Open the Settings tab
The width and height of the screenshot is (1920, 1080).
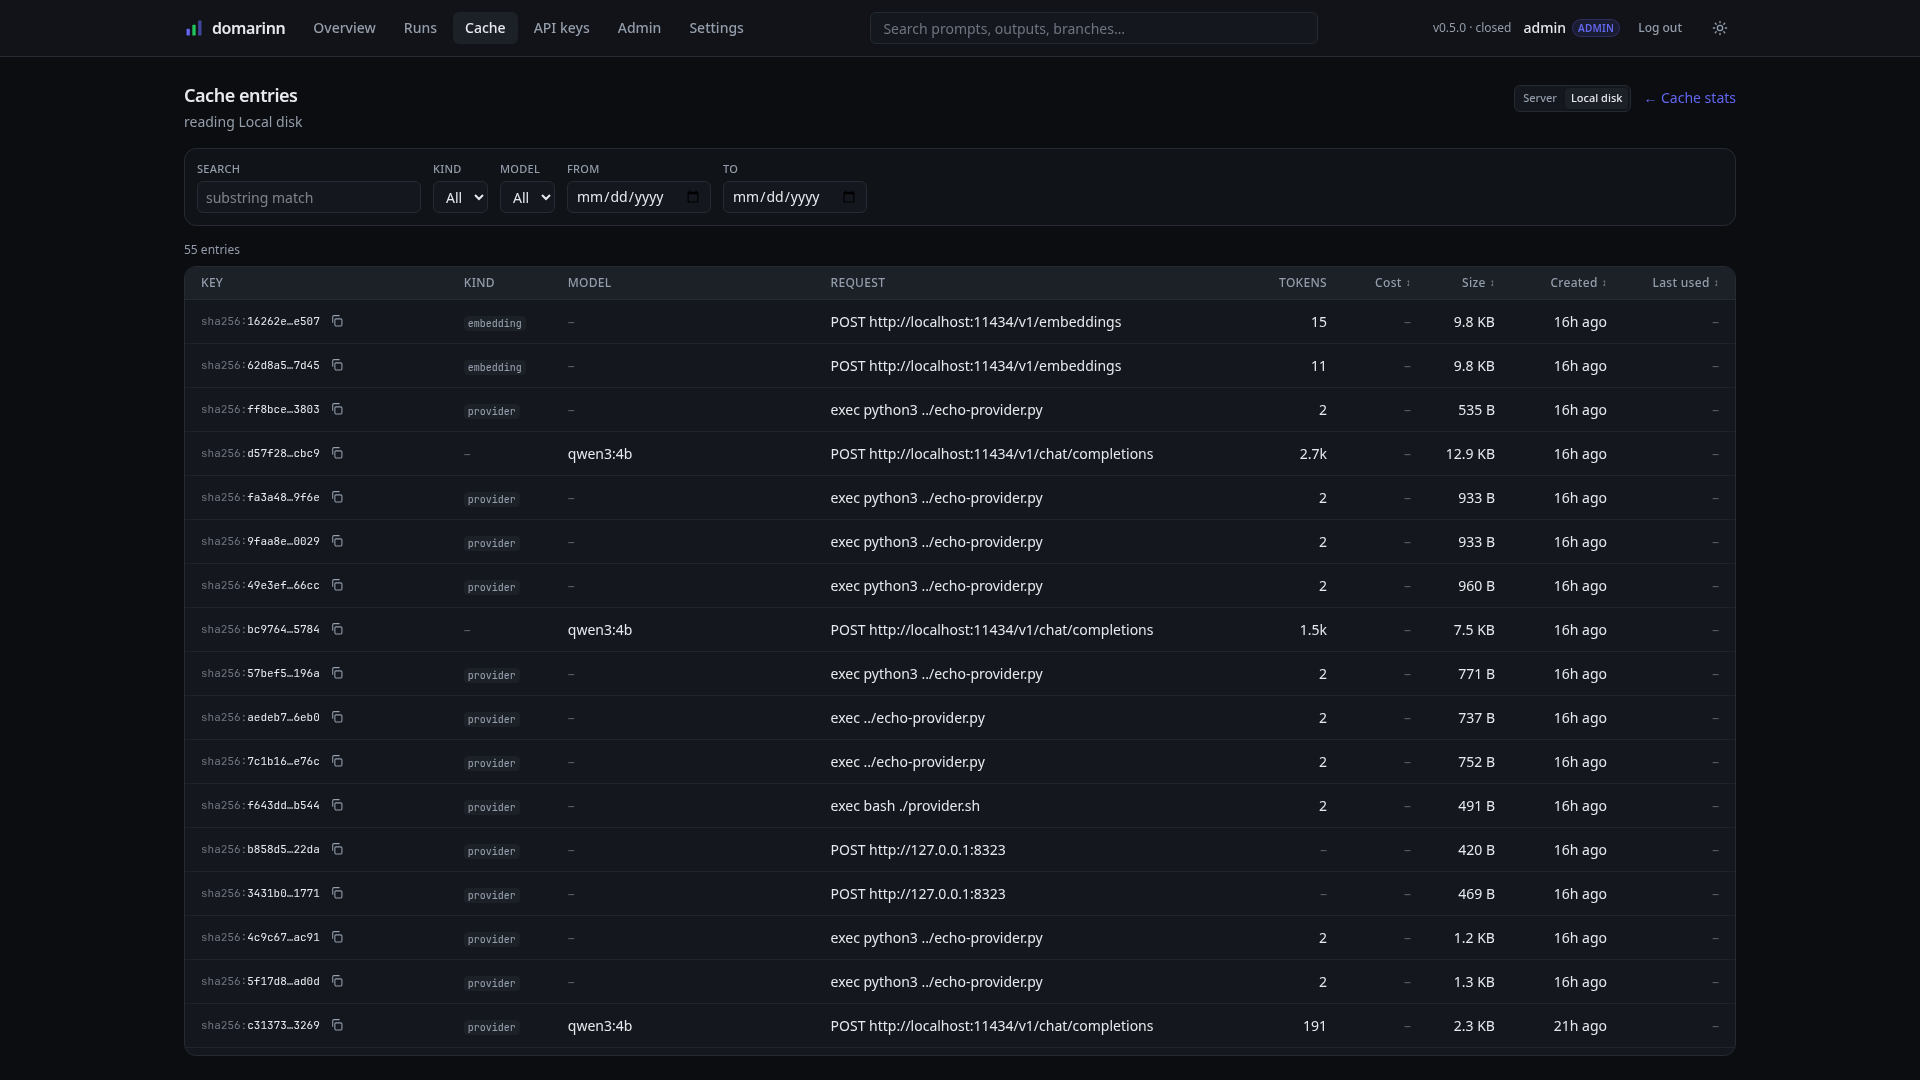[716, 28]
